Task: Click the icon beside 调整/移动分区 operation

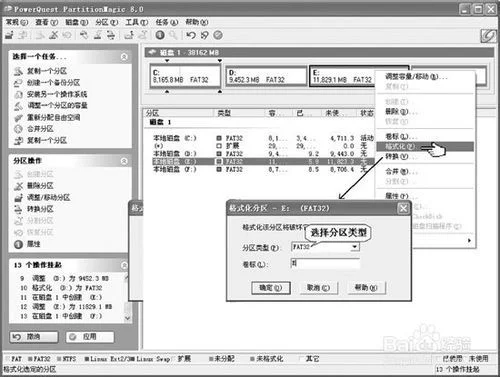Action: [x=18, y=198]
